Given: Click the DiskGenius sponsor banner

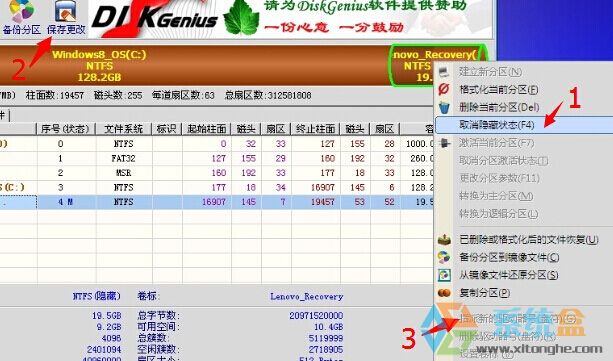Looking at the screenshot, I should click(x=291, y=18).
